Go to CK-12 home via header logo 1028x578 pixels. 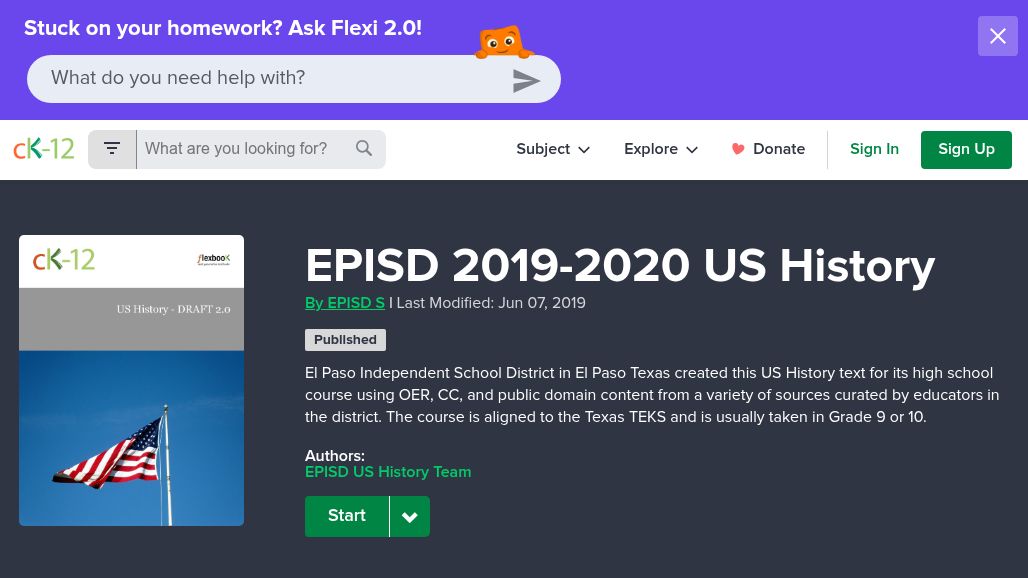tap(44, 149)
